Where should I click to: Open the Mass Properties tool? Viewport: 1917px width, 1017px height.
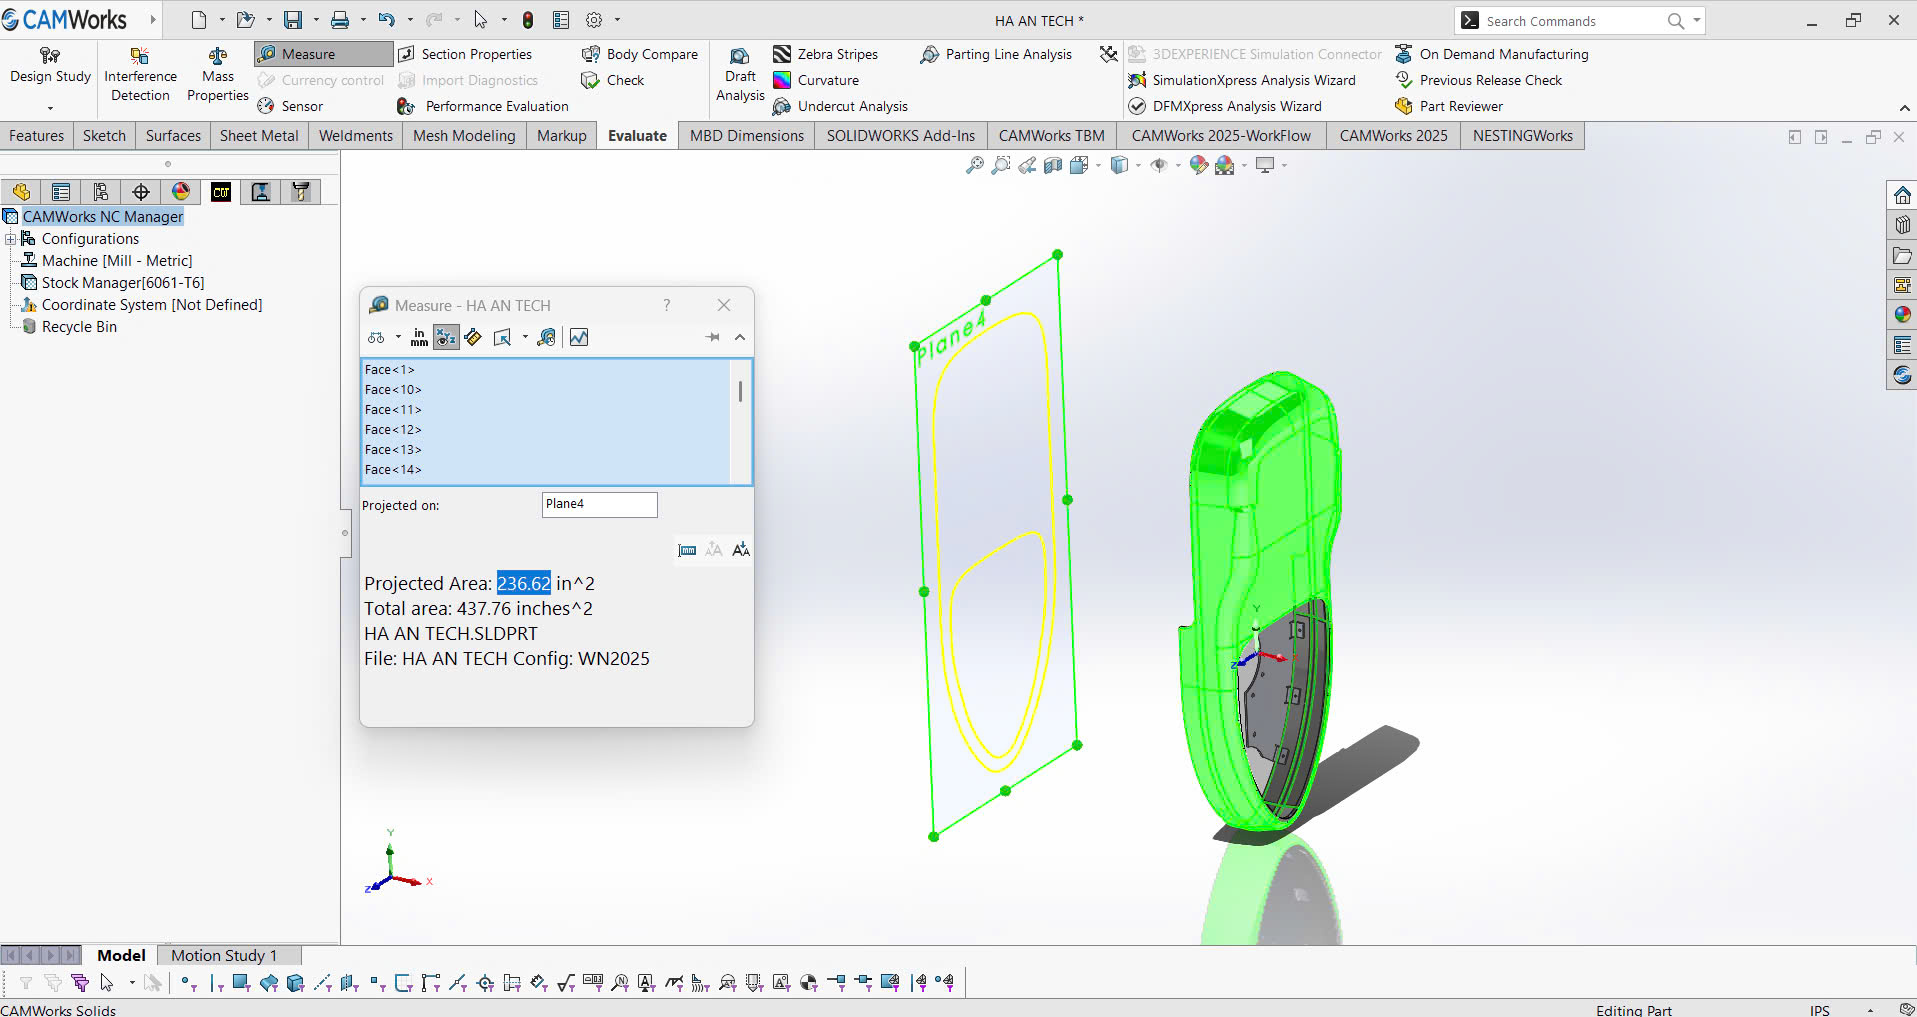click(217, 74)
